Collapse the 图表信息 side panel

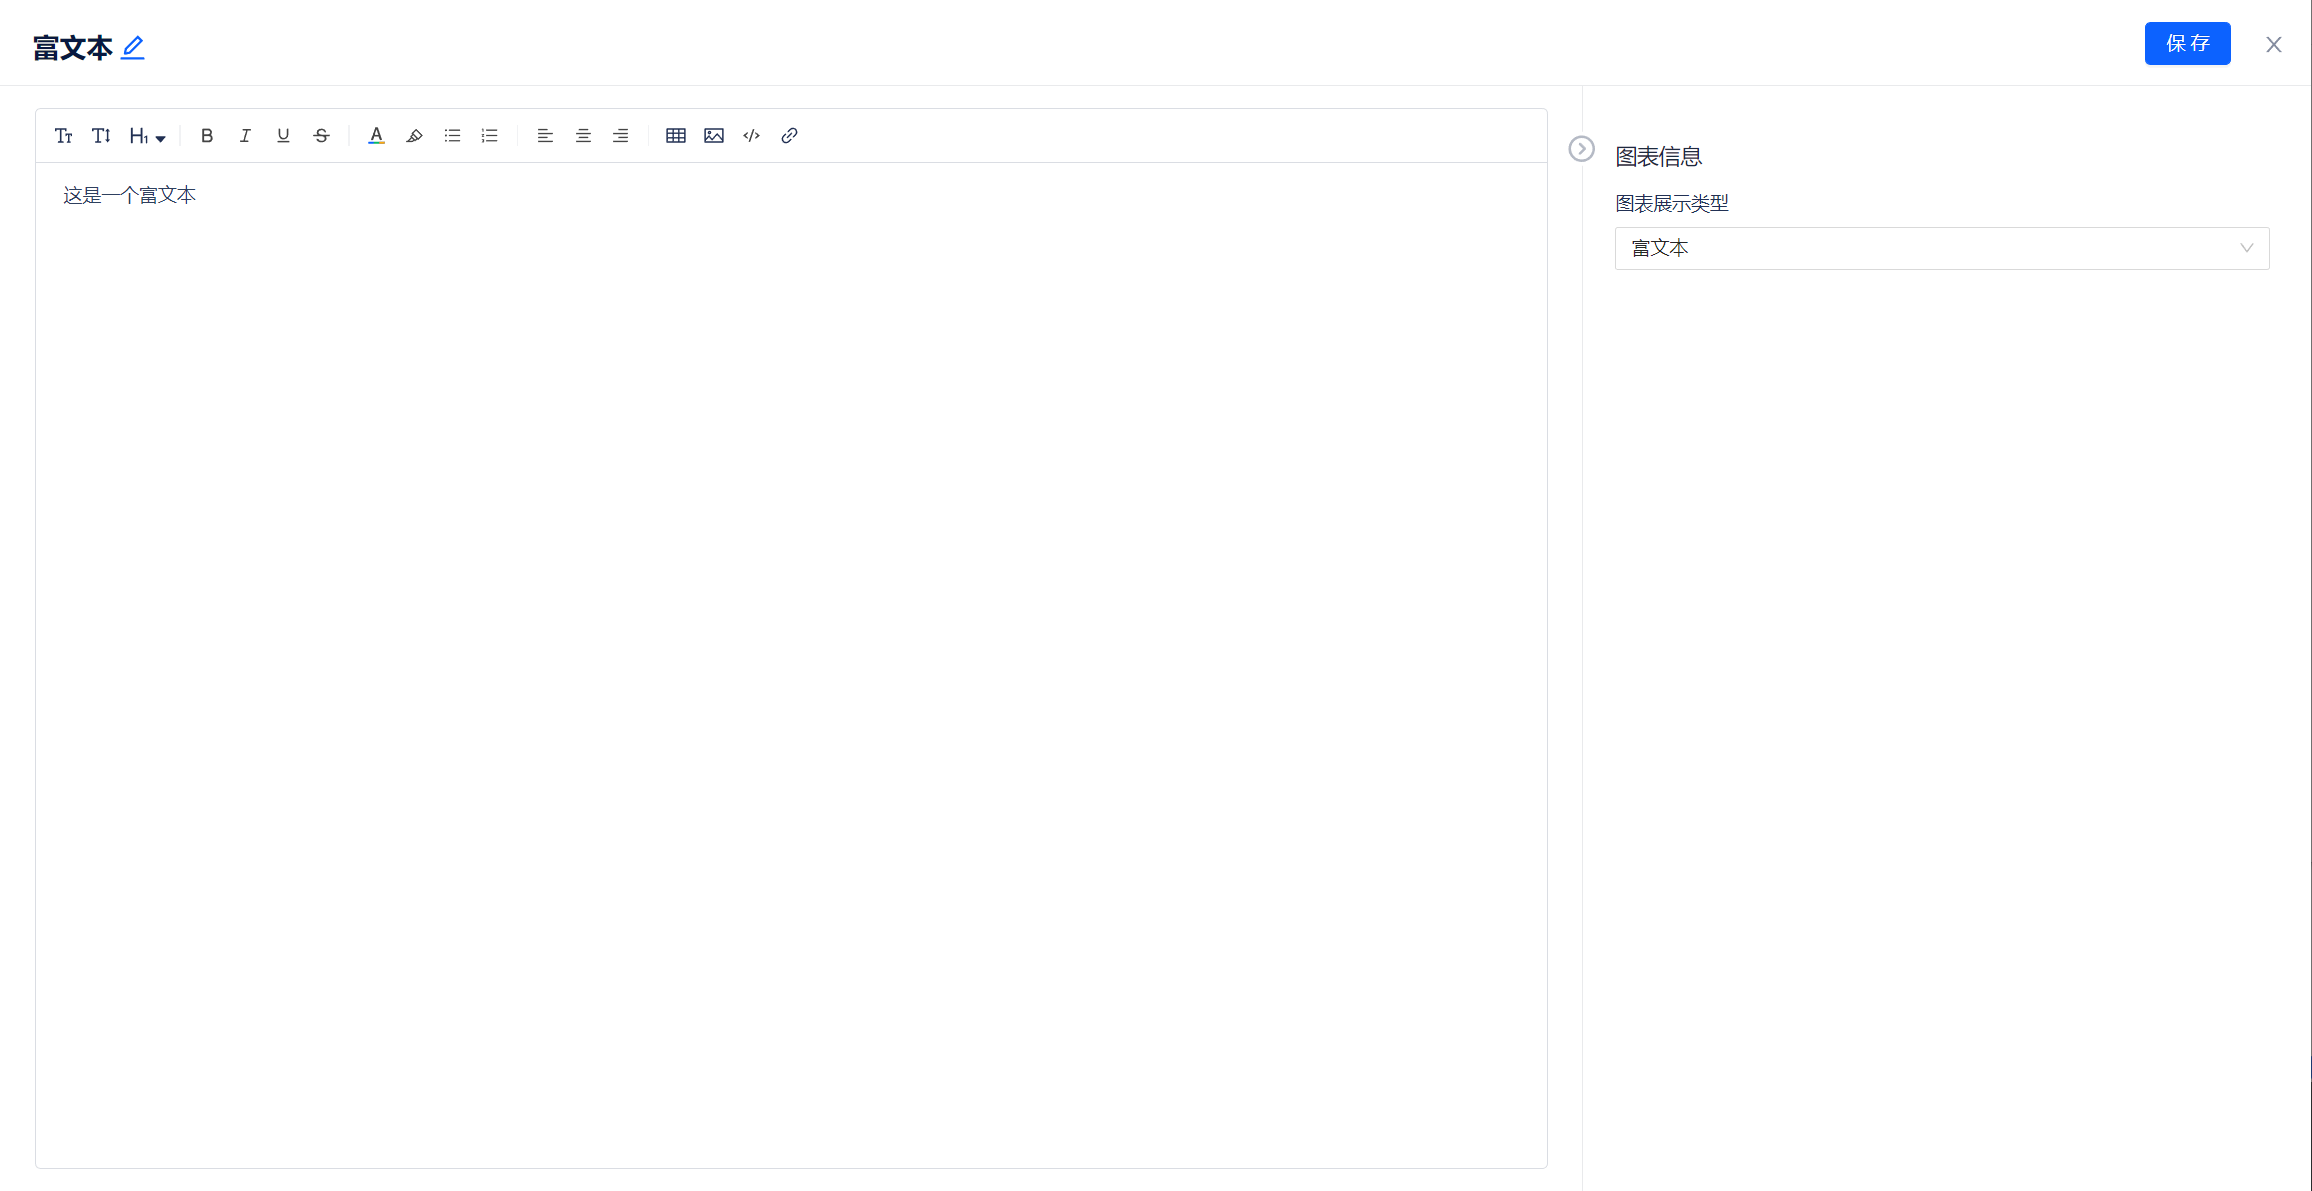click(1581, 149)
